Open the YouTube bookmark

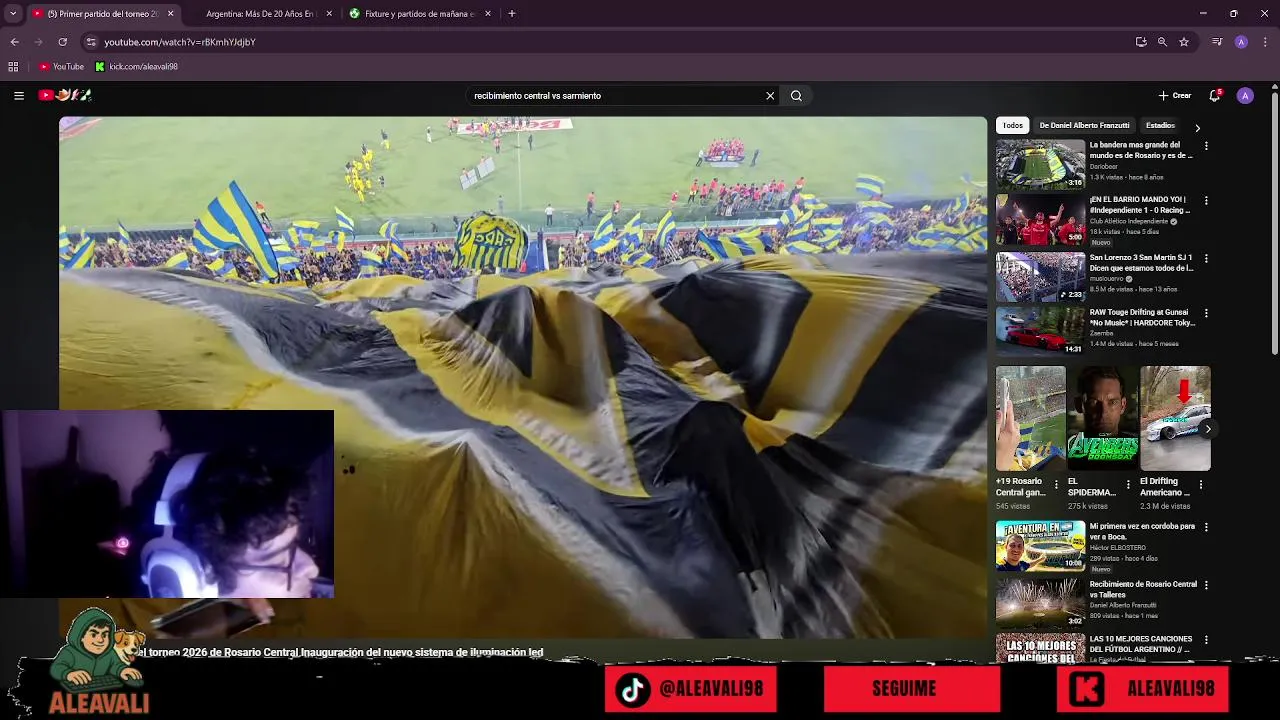pyautogui.click(x=62, y=67)
